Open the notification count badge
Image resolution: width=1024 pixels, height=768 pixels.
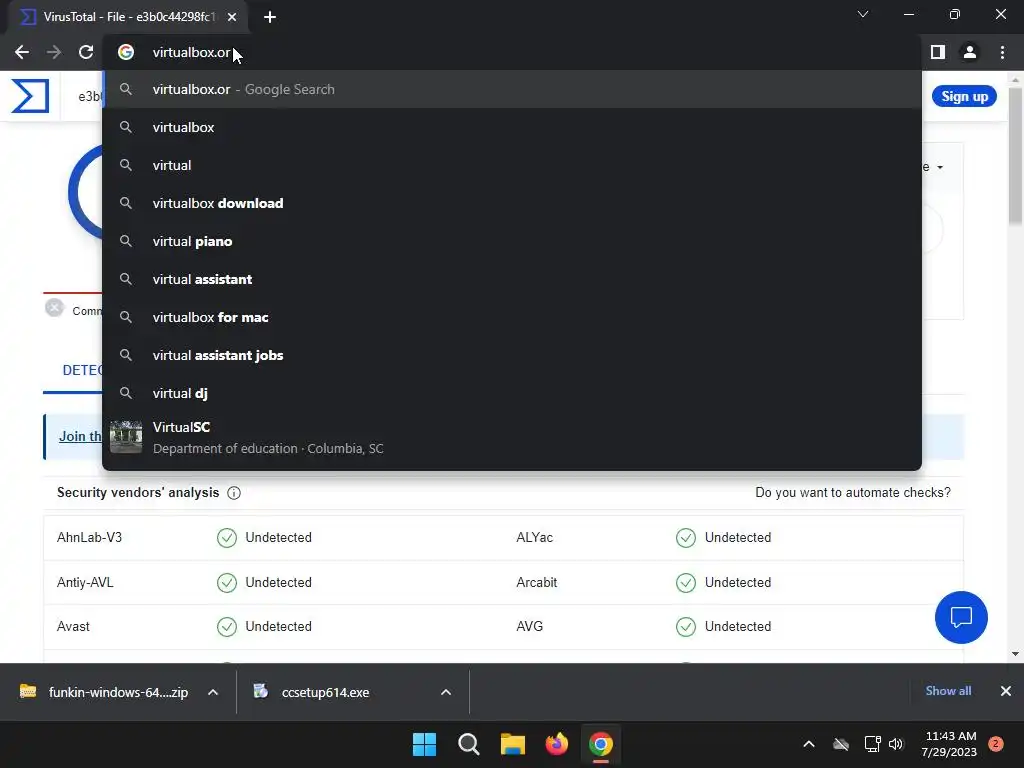[x=996, y=743]
